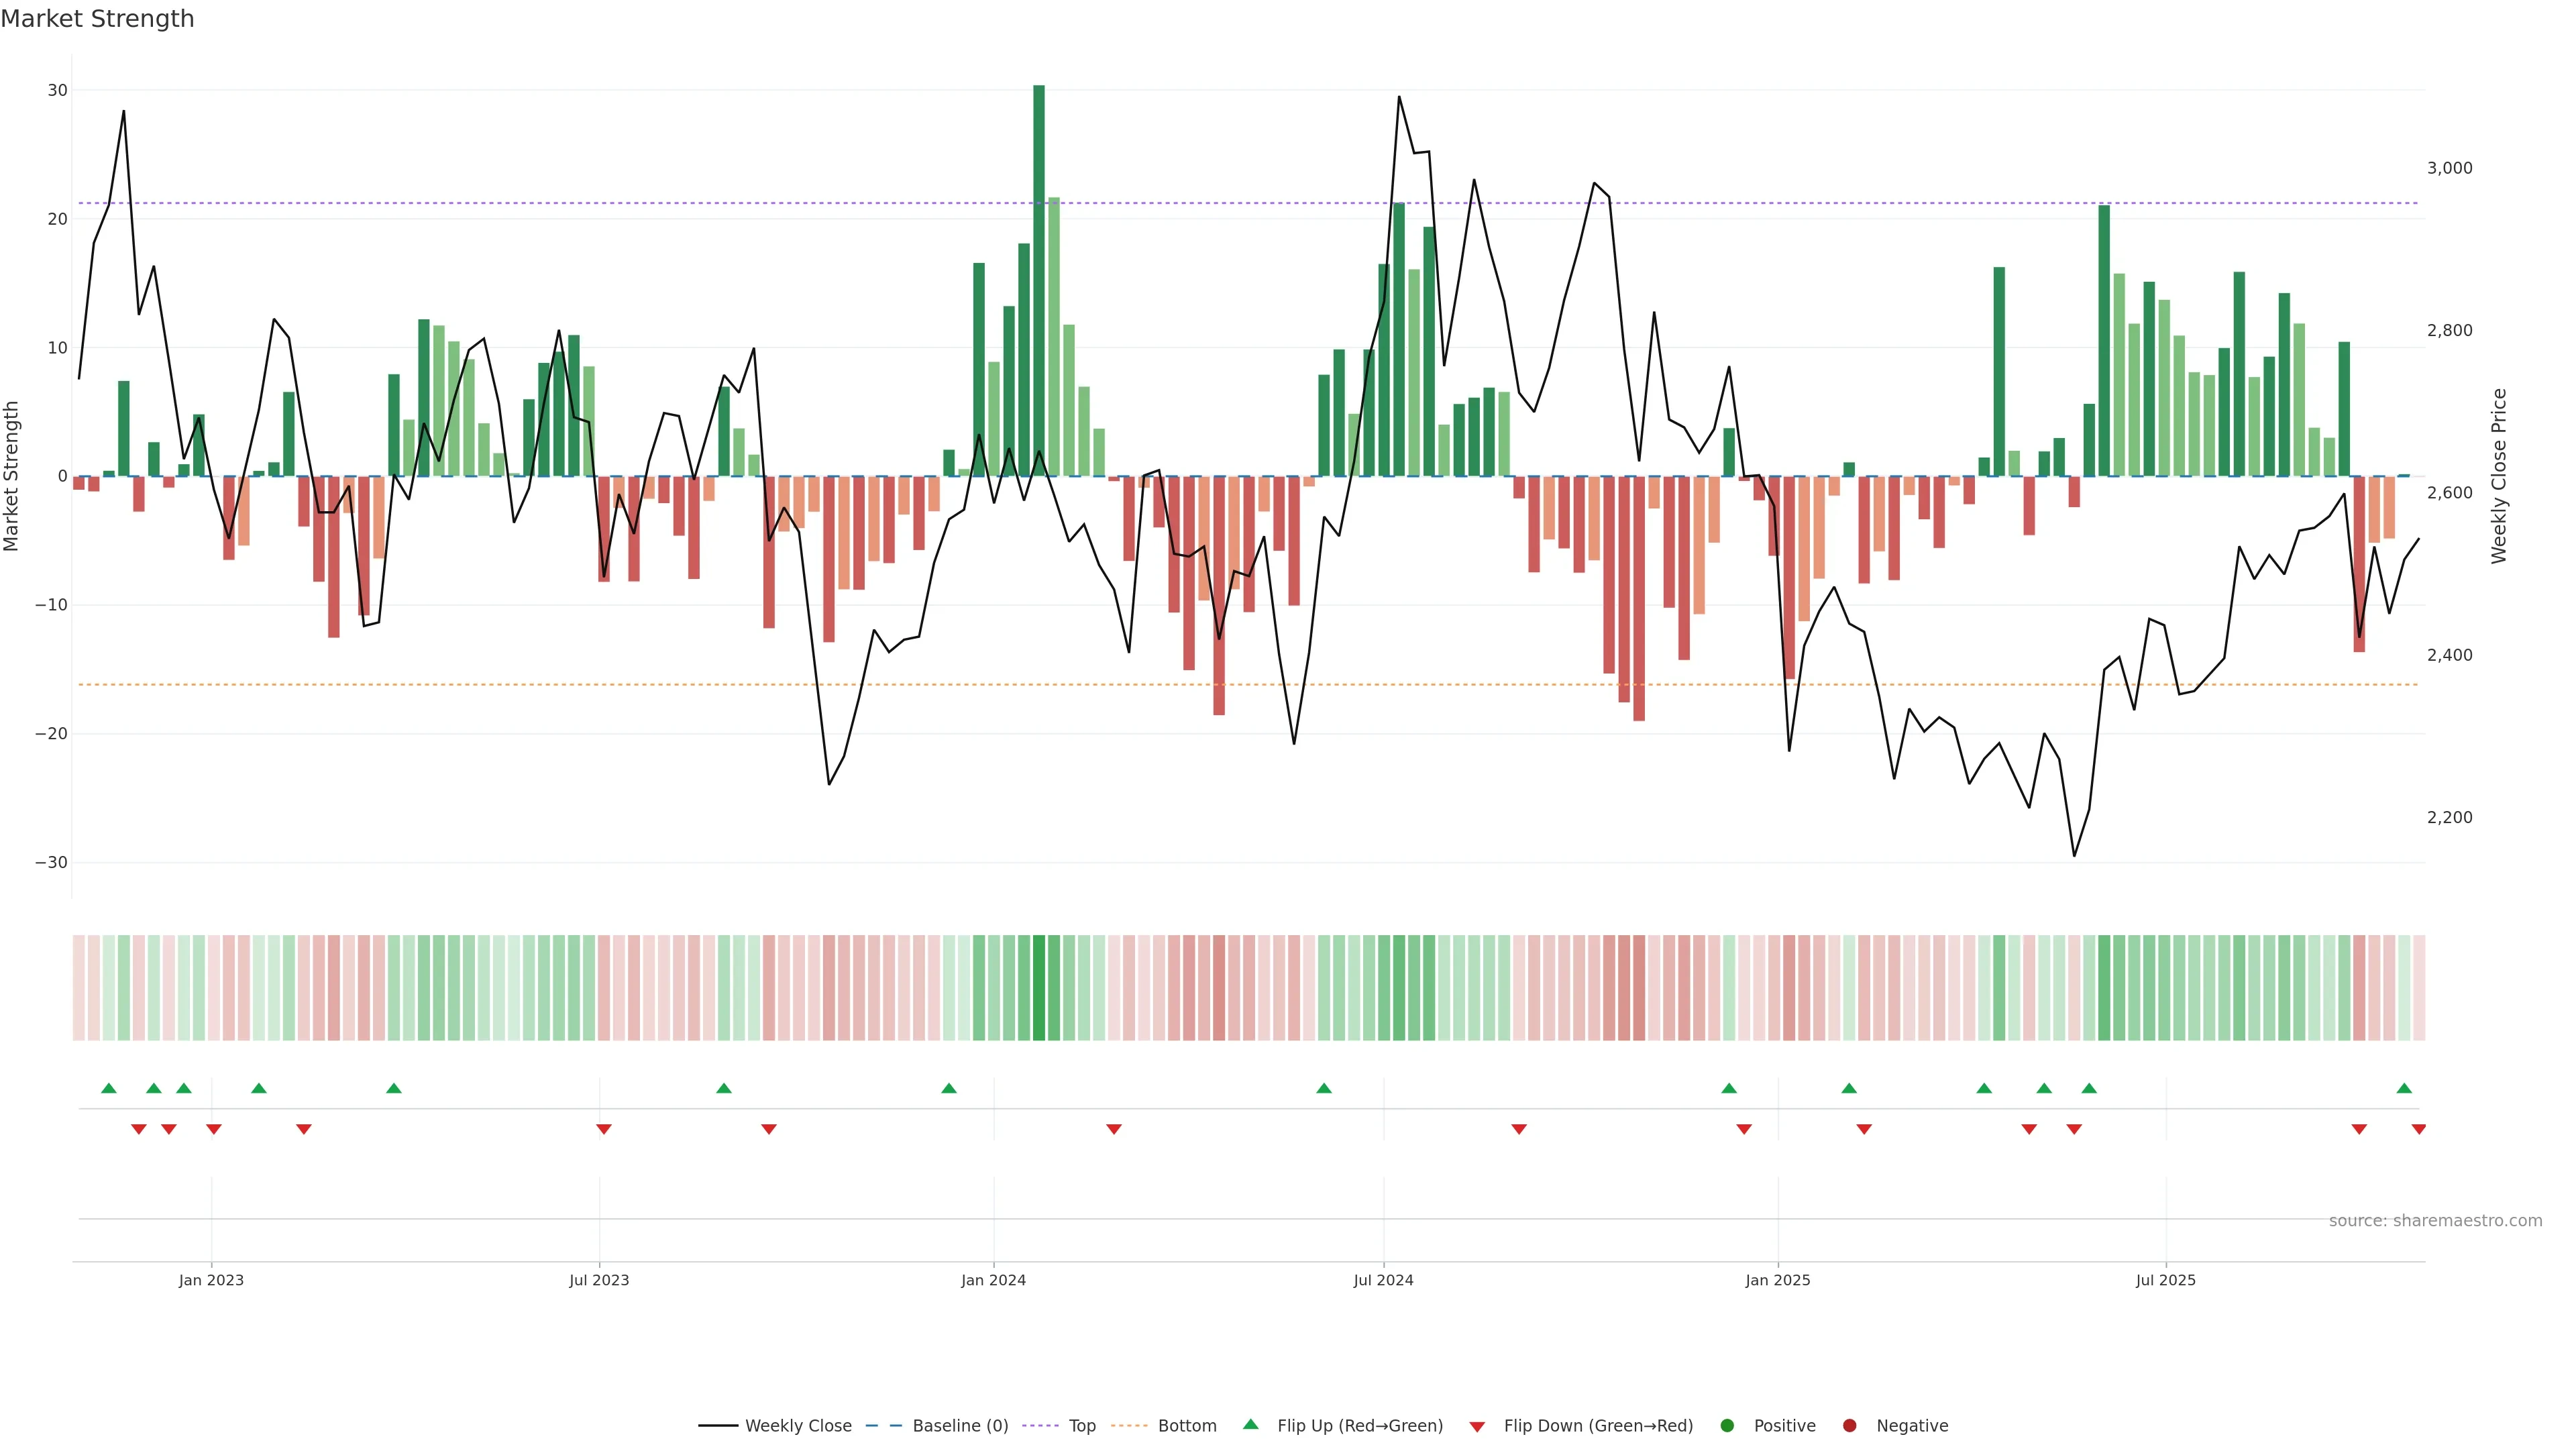Toggle the Flip Down (Green→Red) legend label
Screen dimensions: 2576x1449
(1598, 1425)
